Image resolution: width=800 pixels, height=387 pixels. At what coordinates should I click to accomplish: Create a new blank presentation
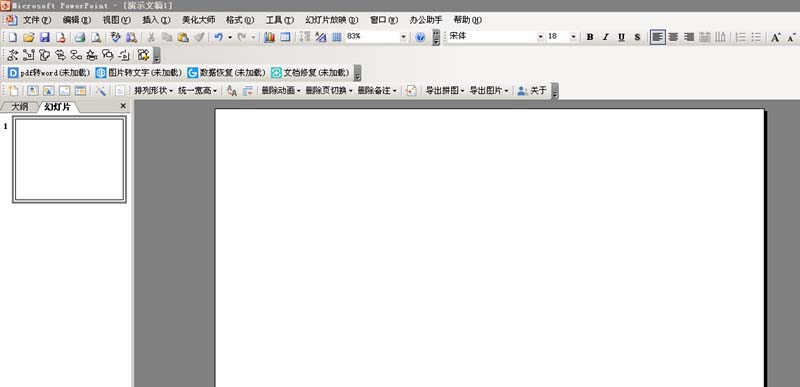tap(13, 37)
